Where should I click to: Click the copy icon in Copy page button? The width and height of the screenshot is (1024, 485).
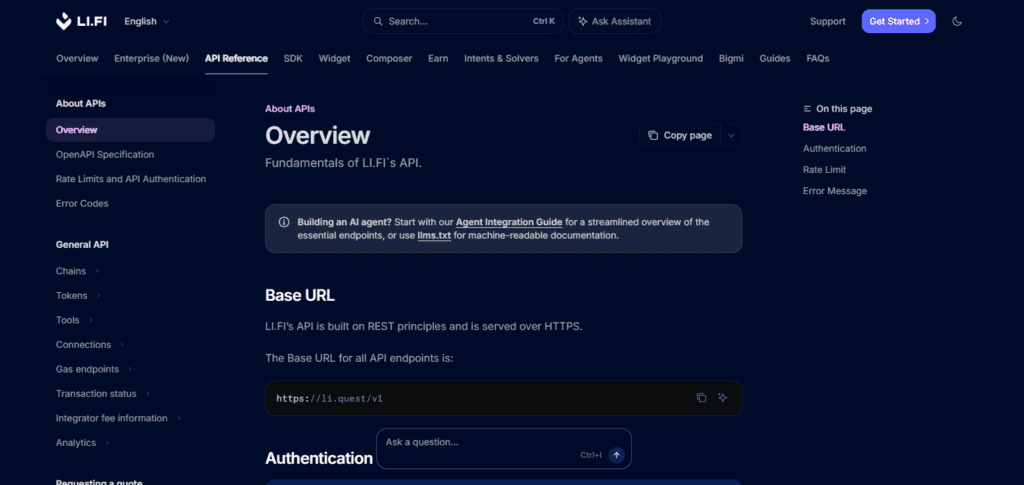(x=653, y=135)
